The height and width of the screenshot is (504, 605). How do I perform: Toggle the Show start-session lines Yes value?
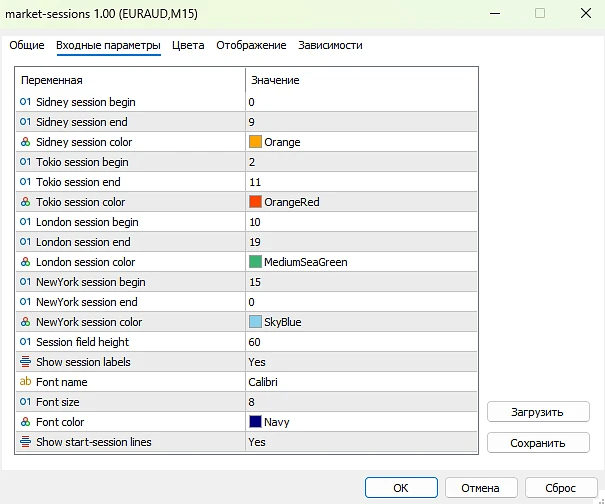257,442
